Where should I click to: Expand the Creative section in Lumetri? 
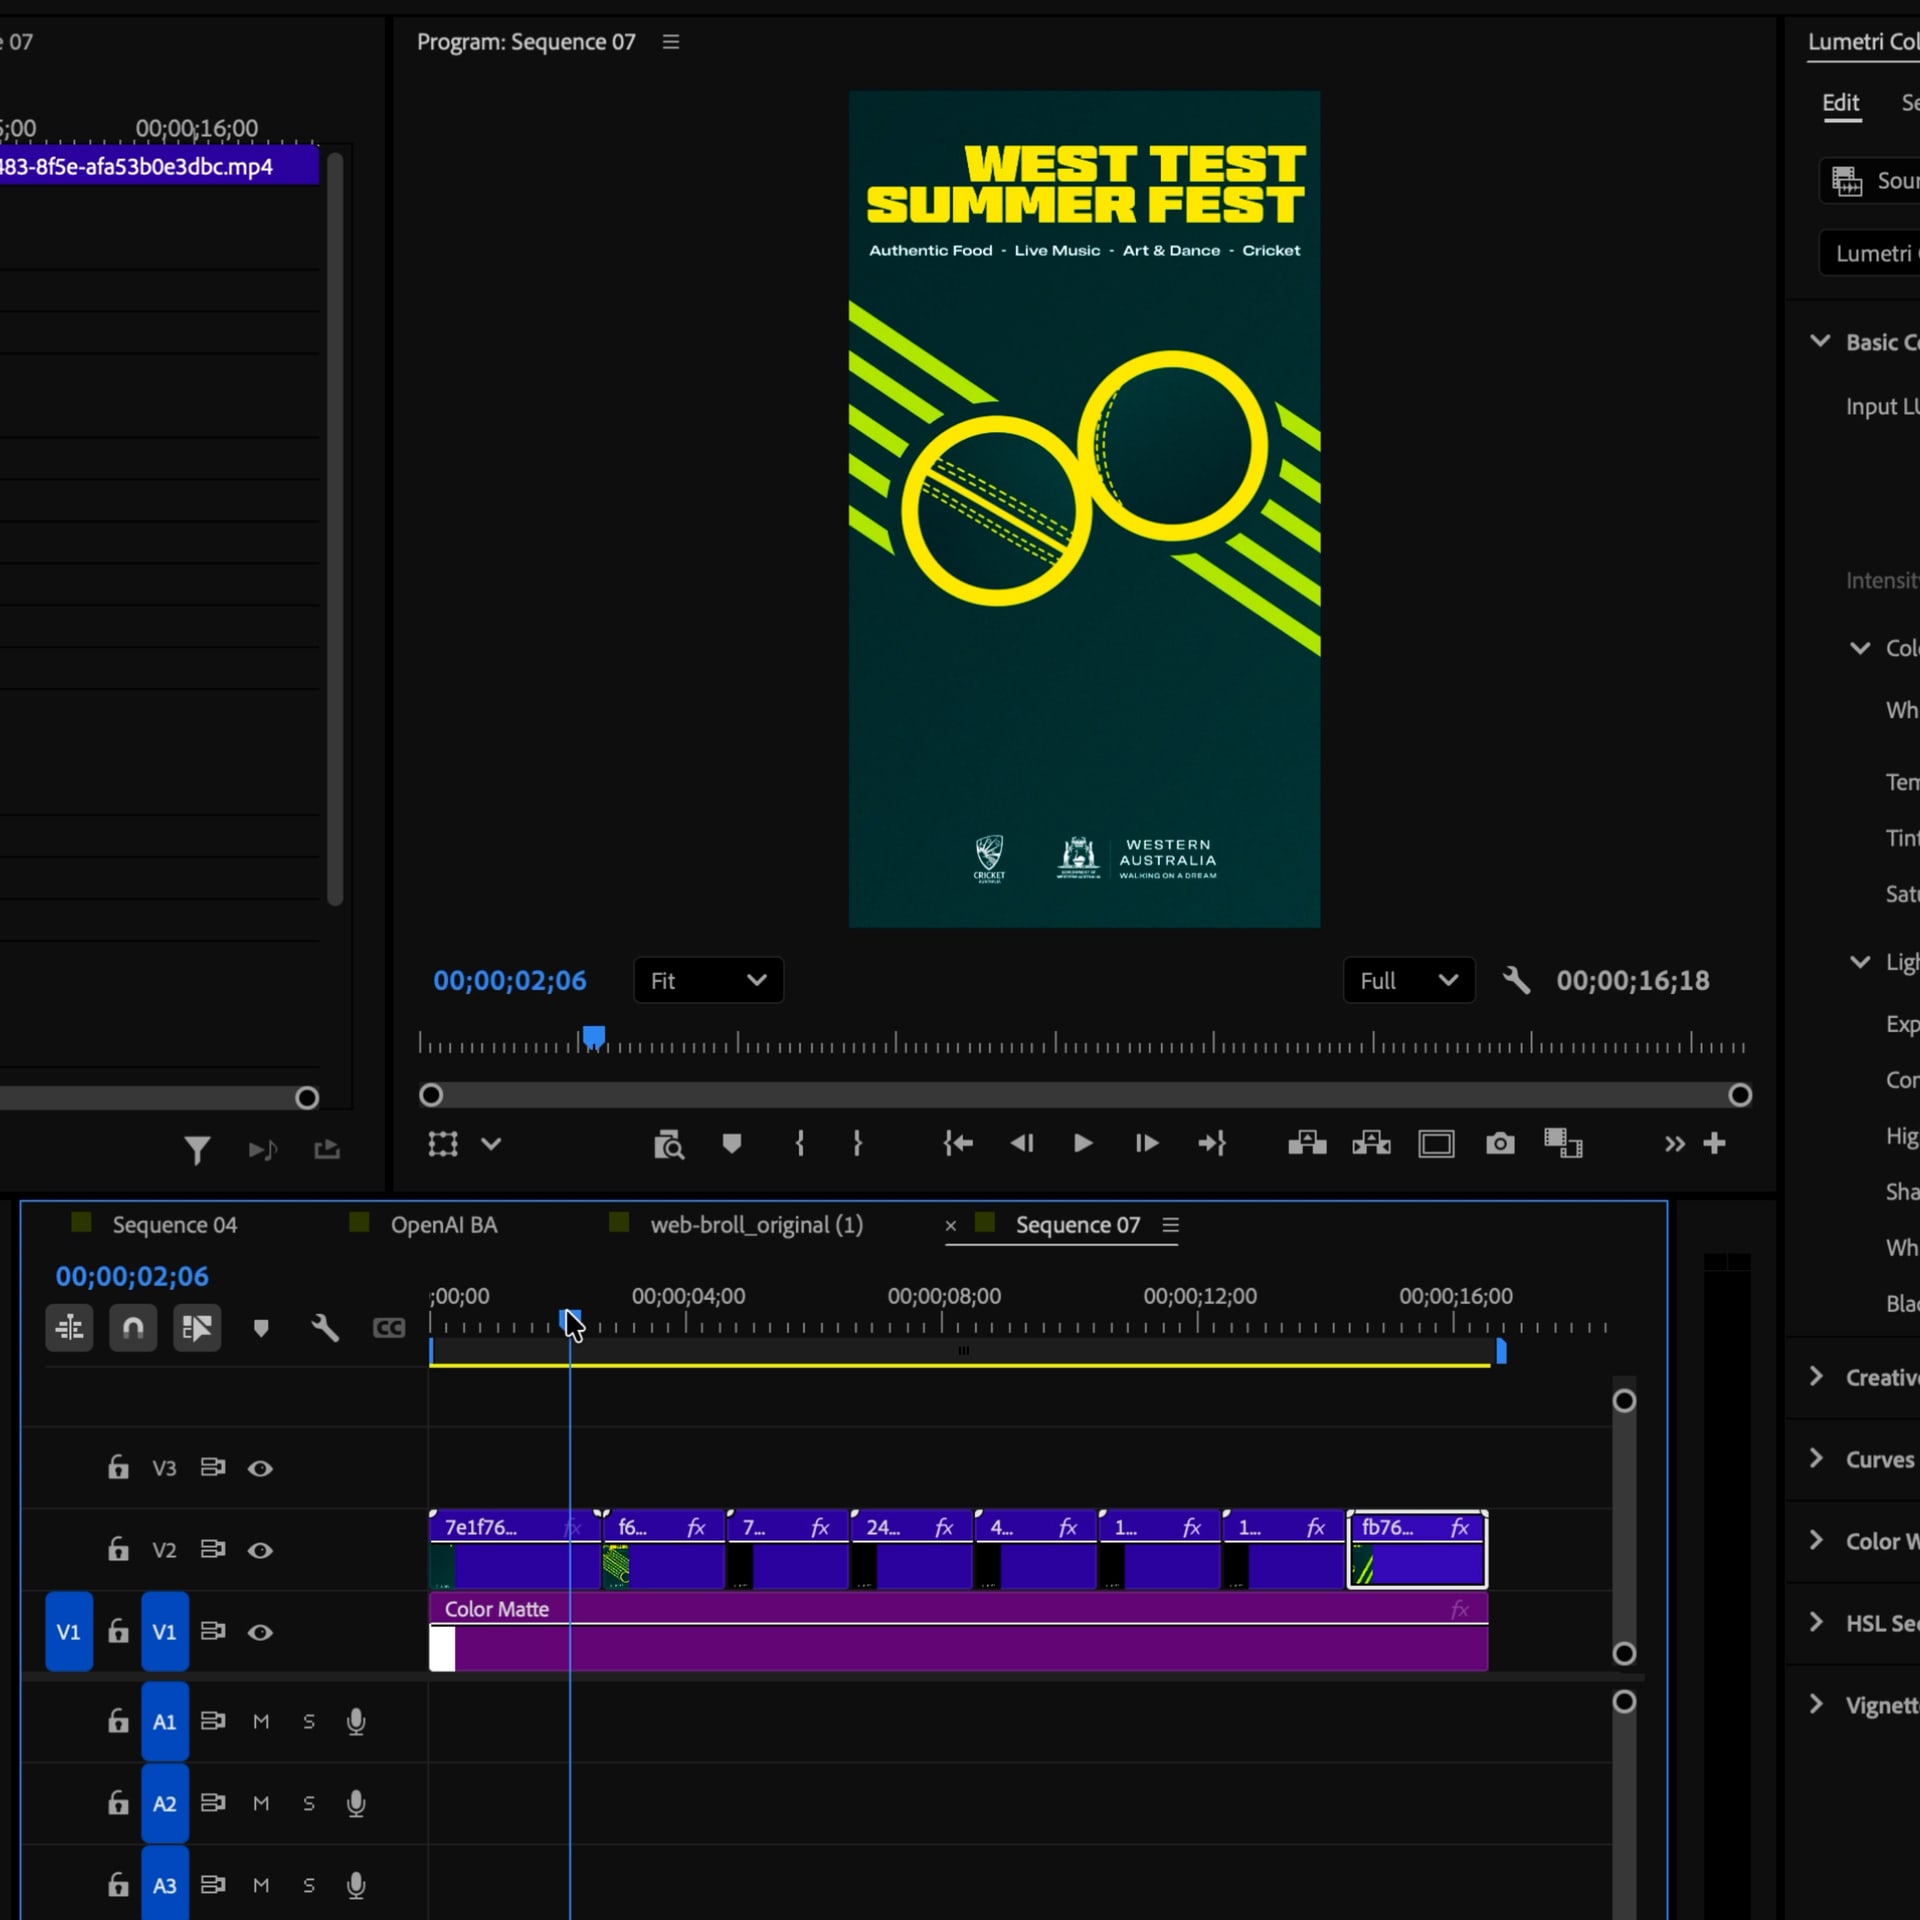coord(1817,1376)
